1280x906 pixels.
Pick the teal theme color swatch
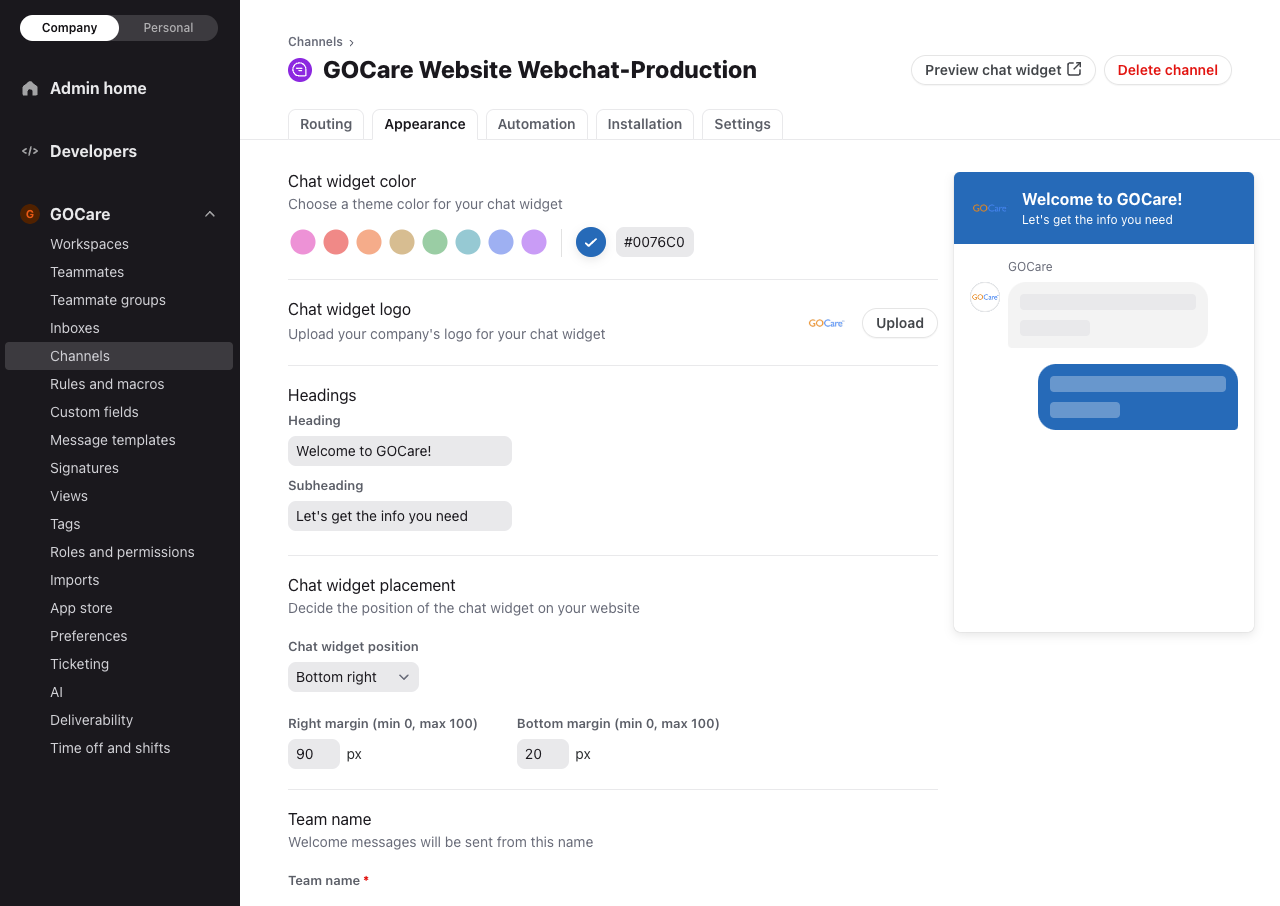(468, 242)
